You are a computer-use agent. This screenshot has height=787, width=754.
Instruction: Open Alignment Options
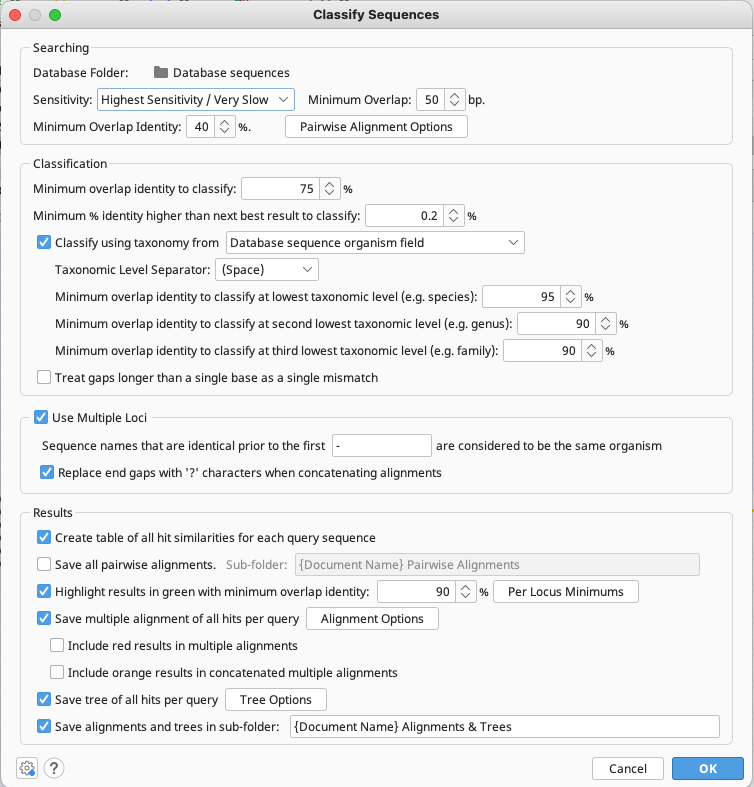pos(372,618)
